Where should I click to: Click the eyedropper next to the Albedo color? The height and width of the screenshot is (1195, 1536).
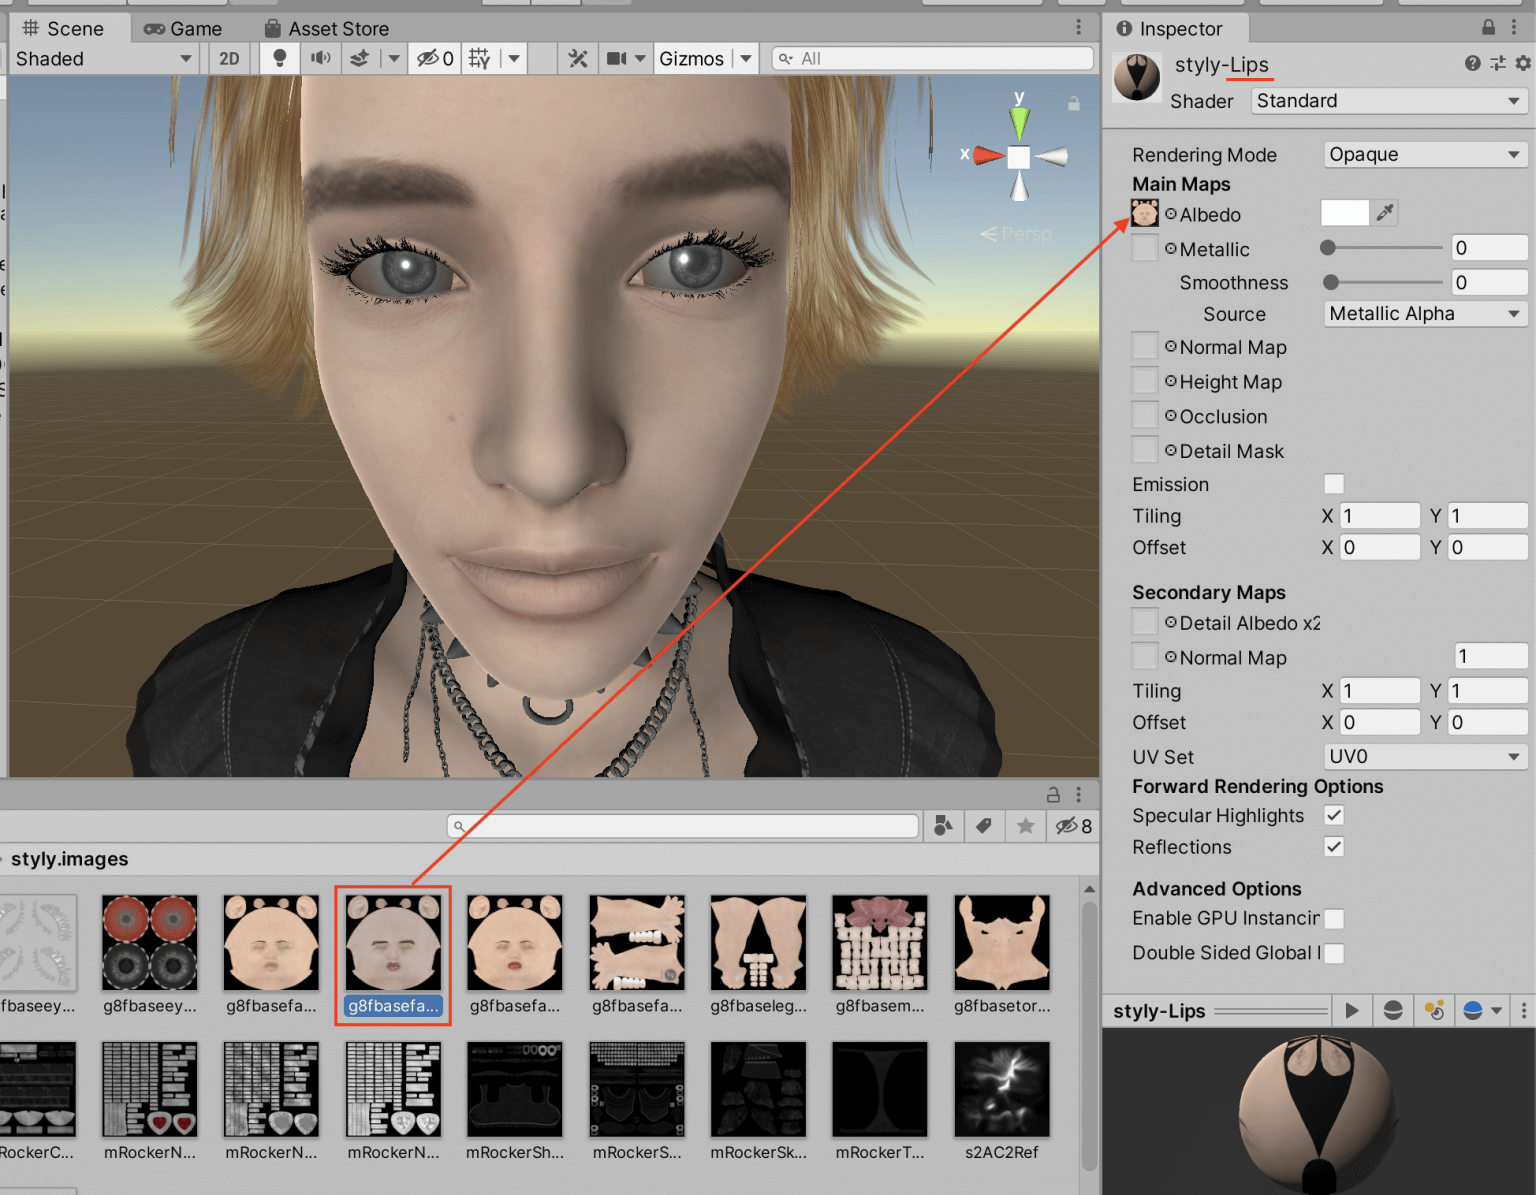(x=1386, y=212)
